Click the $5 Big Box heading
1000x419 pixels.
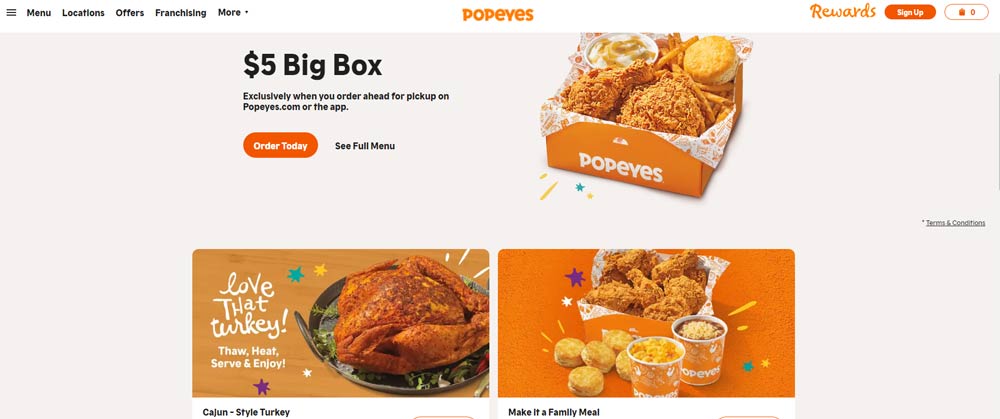(312, 65)
